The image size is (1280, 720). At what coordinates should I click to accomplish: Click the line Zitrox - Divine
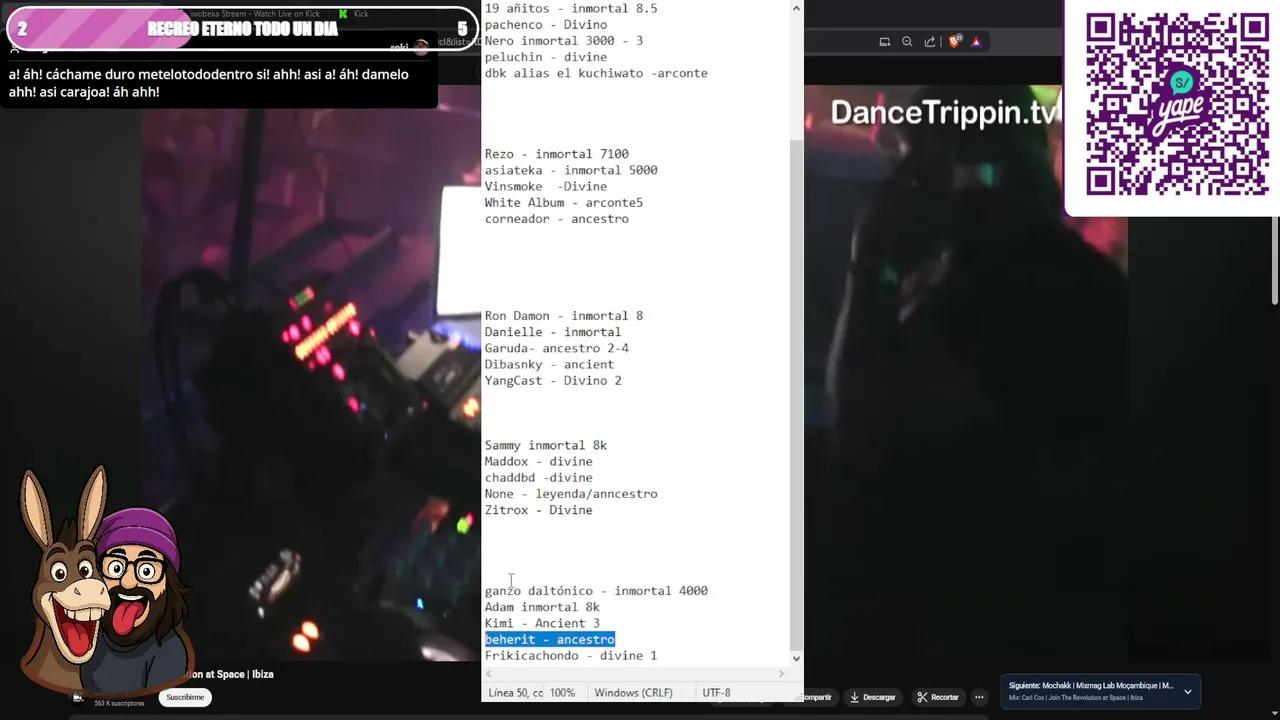539,510
